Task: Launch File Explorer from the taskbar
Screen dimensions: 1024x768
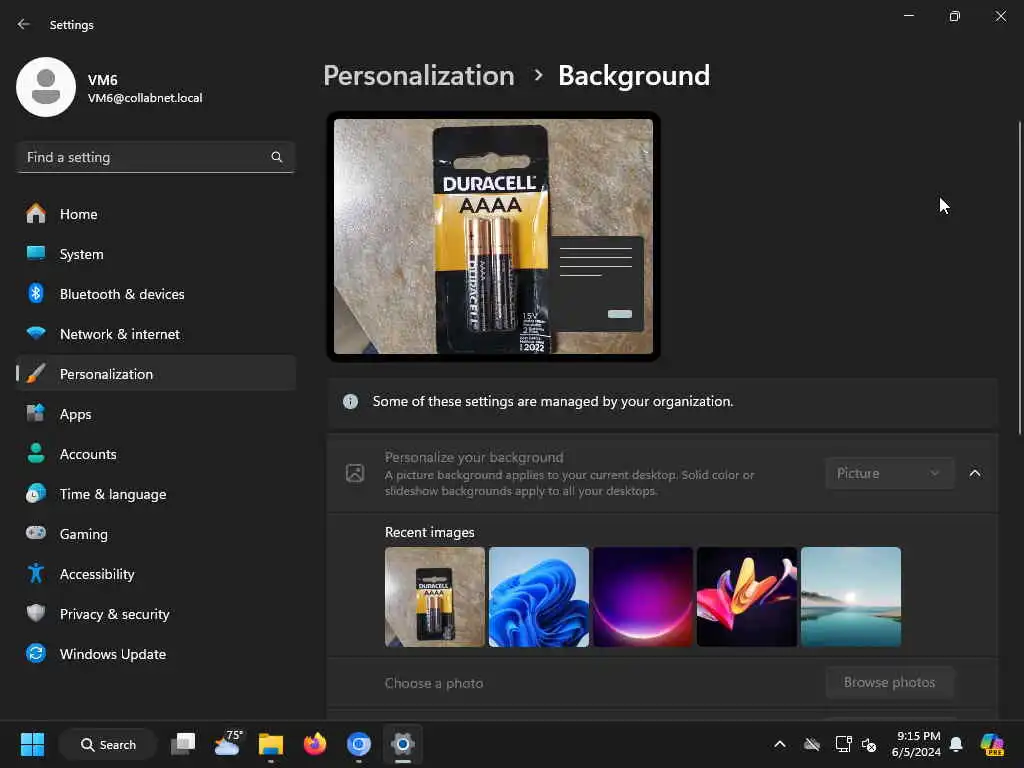Action: click(271, 744)
